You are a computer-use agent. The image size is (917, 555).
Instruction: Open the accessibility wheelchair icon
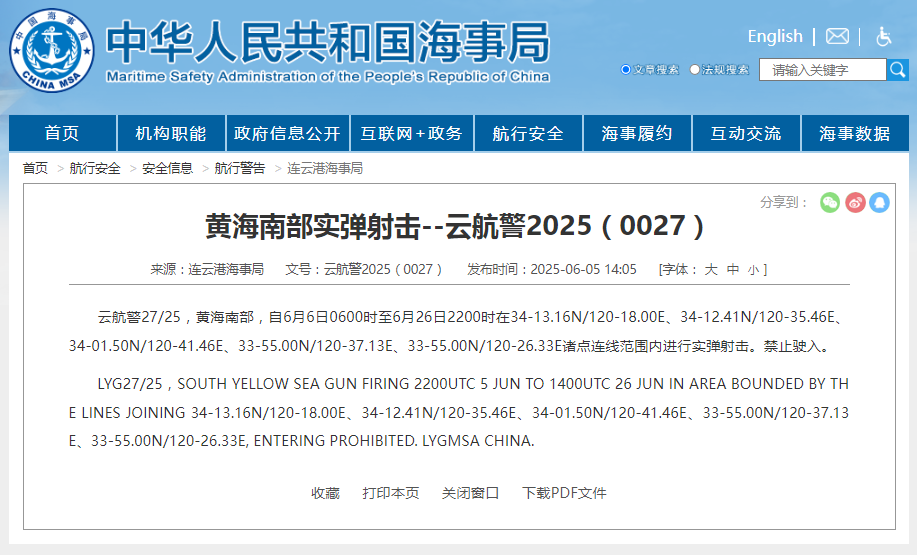click(x=883, y=36)
